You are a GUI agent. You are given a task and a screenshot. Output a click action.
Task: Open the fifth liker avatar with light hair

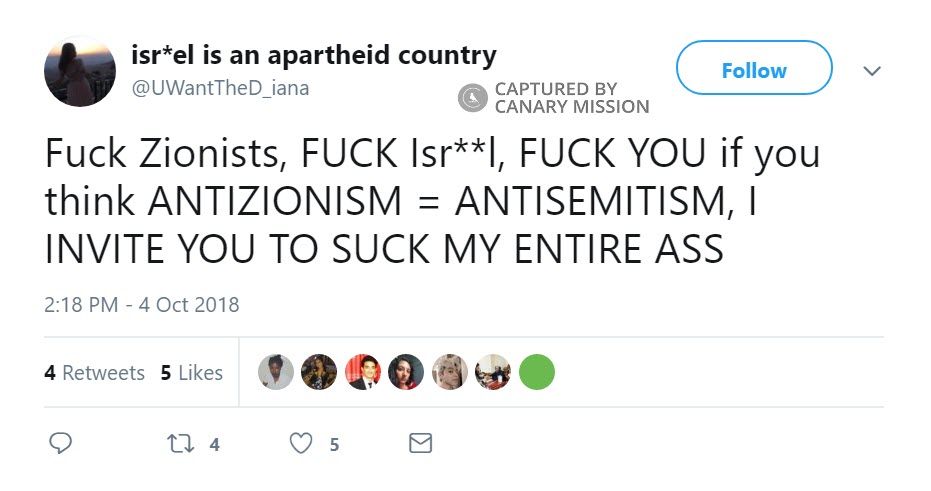pos(450,372)
